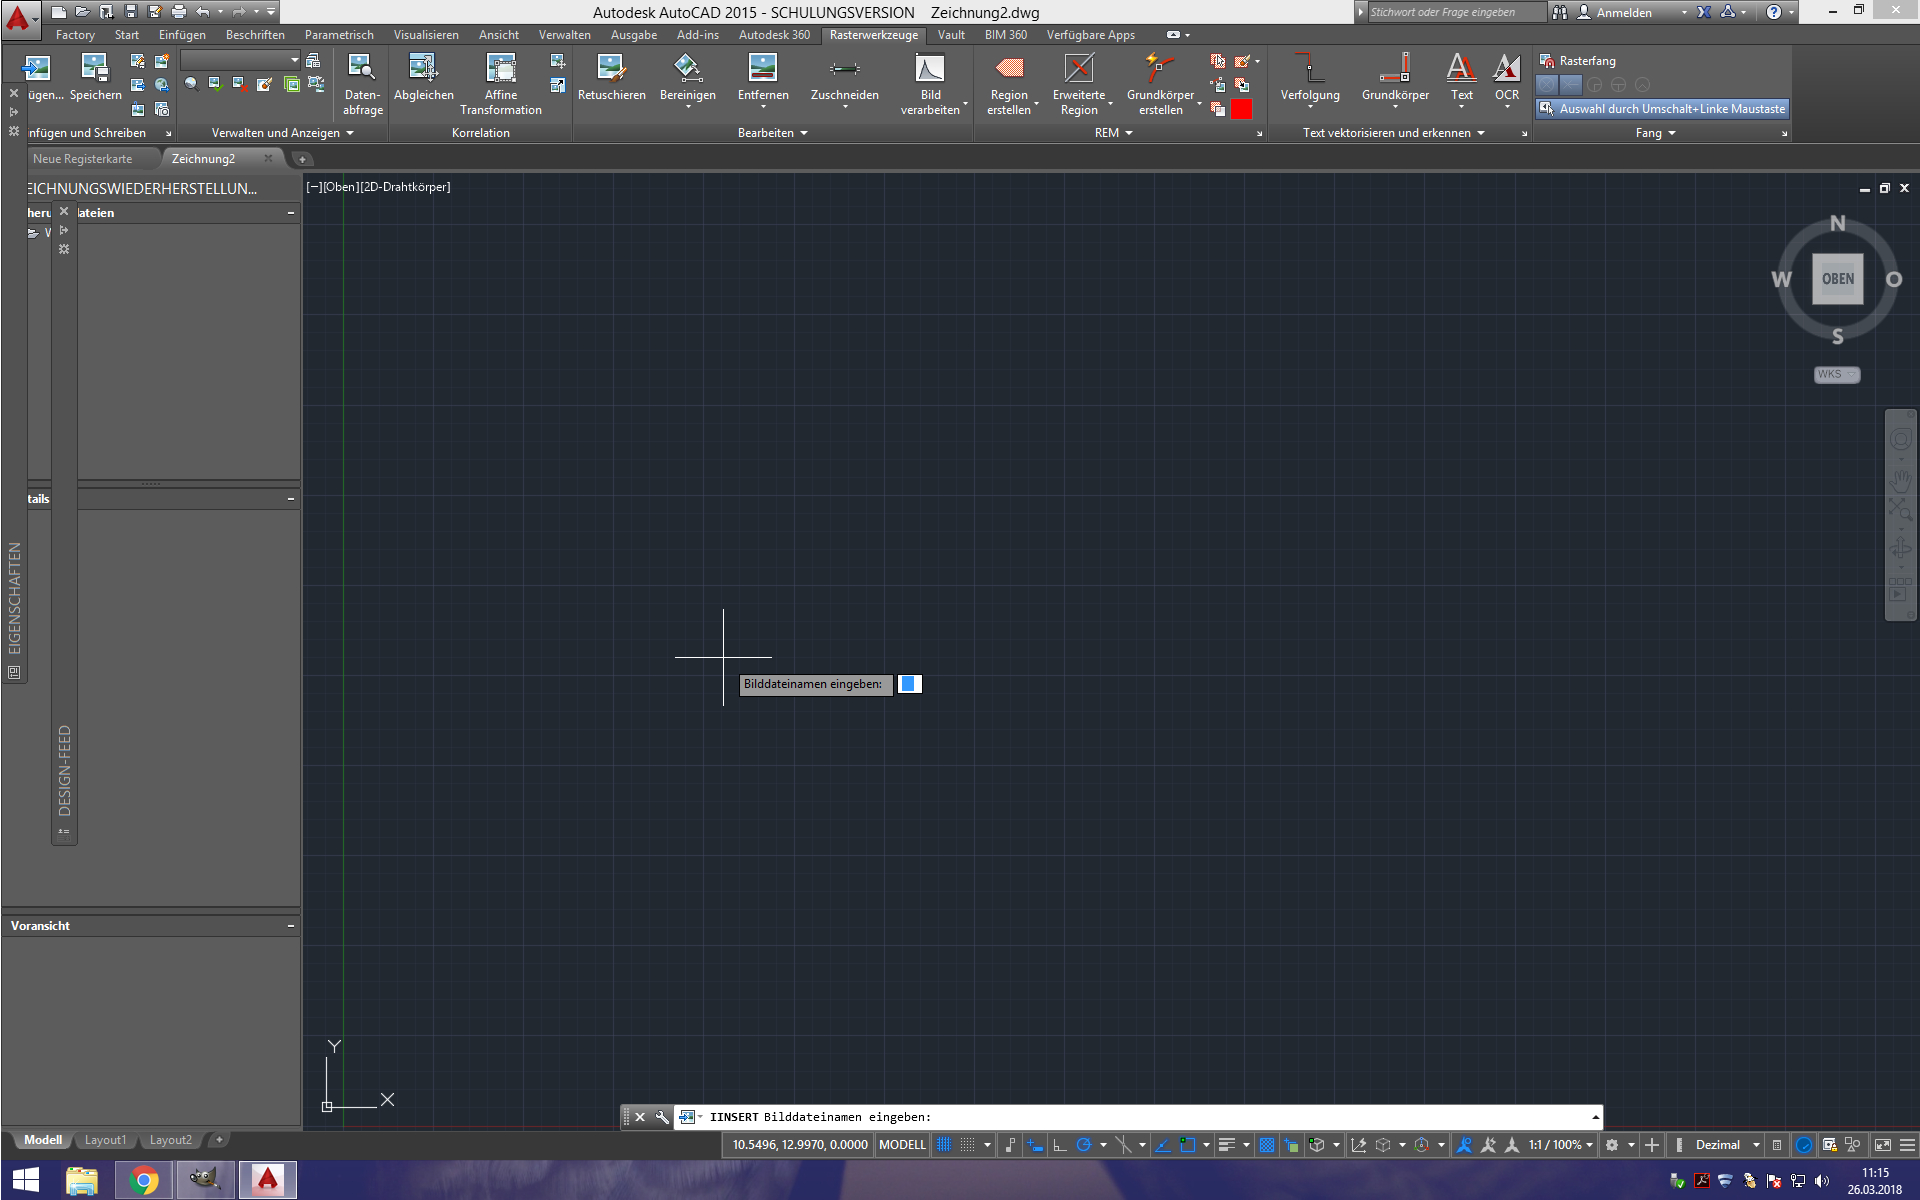Viewport: 1920px width, 1200px height.
Task: Click Auswahl durch Umschalt+Linke Maustaste button
Action: coord(1662,109)
